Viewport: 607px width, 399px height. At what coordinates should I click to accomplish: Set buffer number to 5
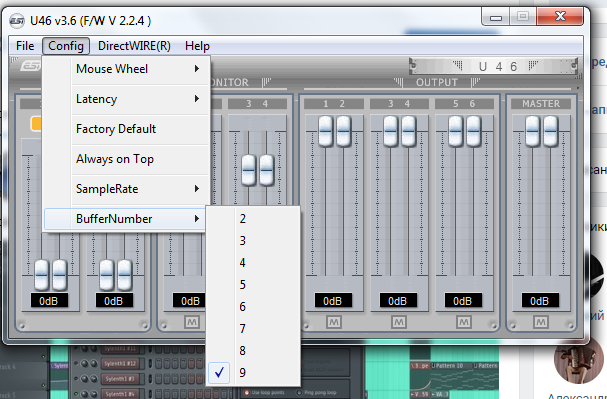[253, 285]
